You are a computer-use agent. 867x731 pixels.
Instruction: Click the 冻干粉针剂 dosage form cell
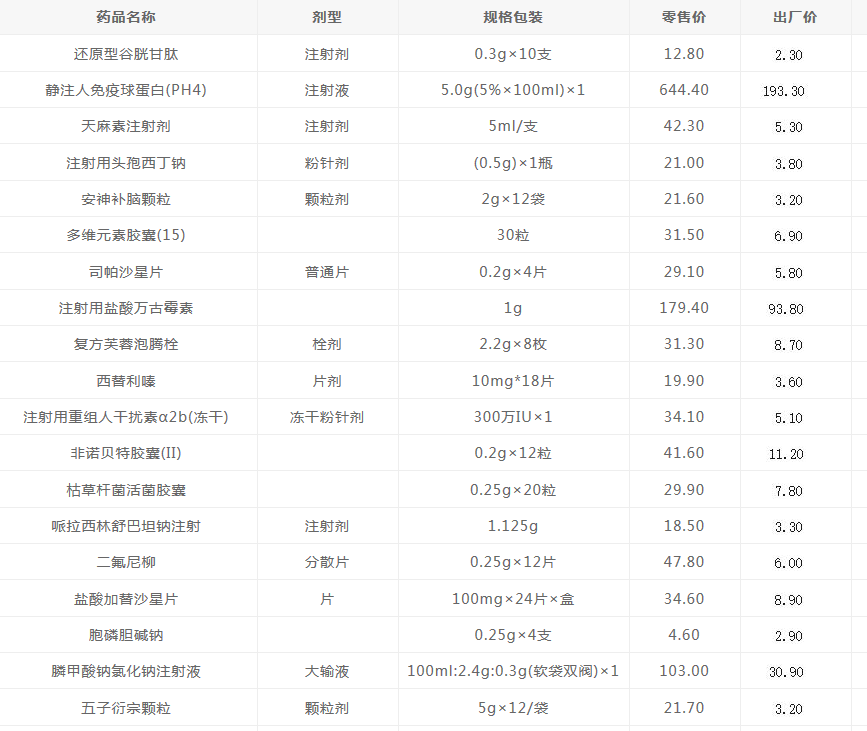[327, 417]
